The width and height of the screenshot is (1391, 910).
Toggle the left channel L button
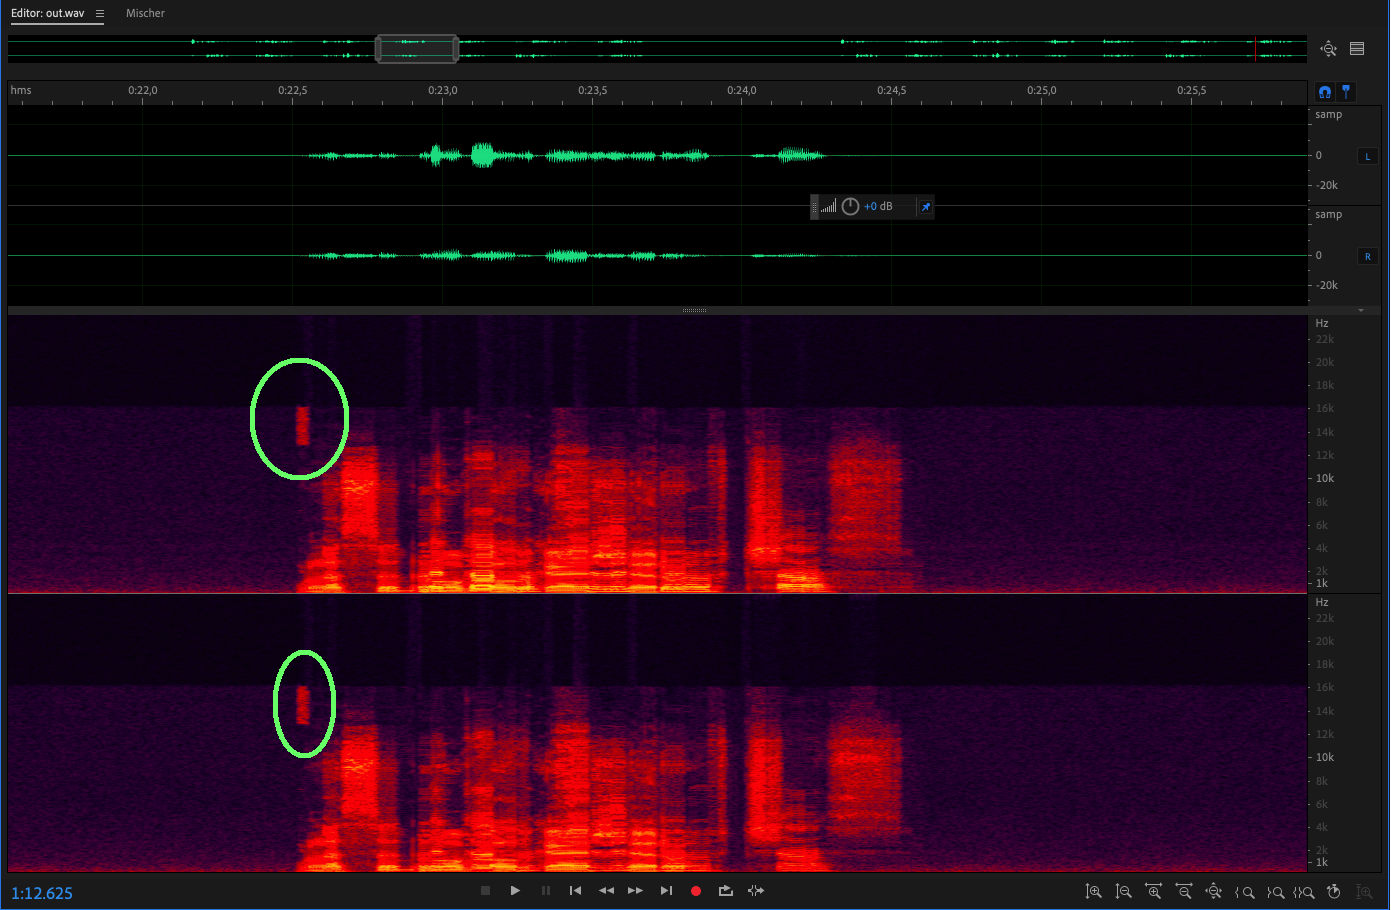click(1367, 156)
